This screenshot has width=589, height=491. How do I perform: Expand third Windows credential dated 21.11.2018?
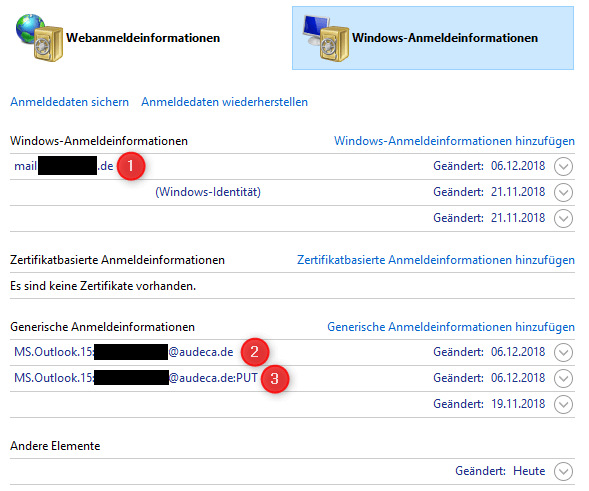click(x=563, y=218)
